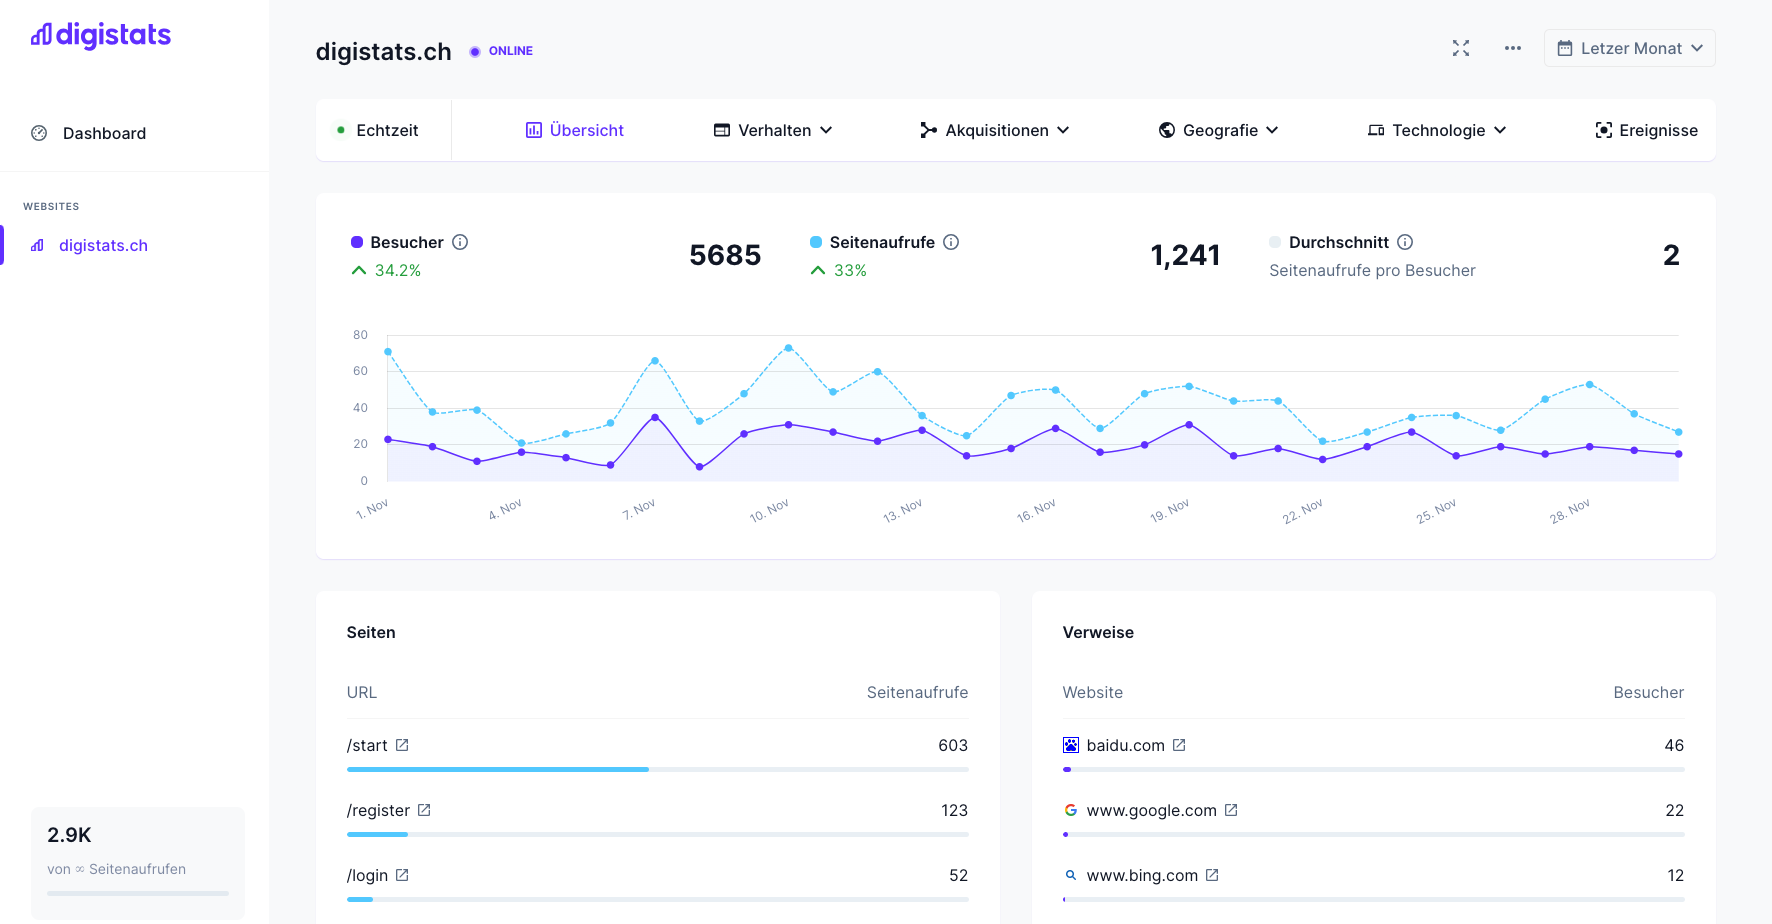This screenshot has width=1772, height=924.
Task: Click the Dashboard gauge icon
Action: click(x=39, y=133)
